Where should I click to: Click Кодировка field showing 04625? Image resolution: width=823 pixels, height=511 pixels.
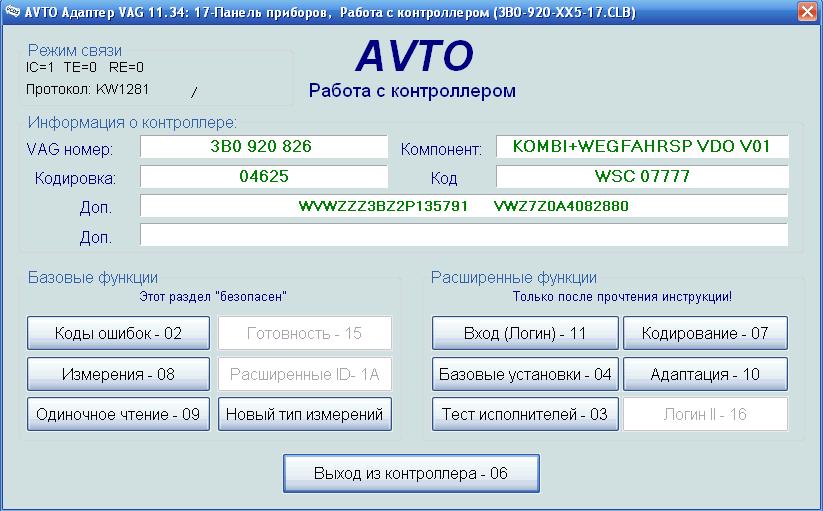point(263,176)
